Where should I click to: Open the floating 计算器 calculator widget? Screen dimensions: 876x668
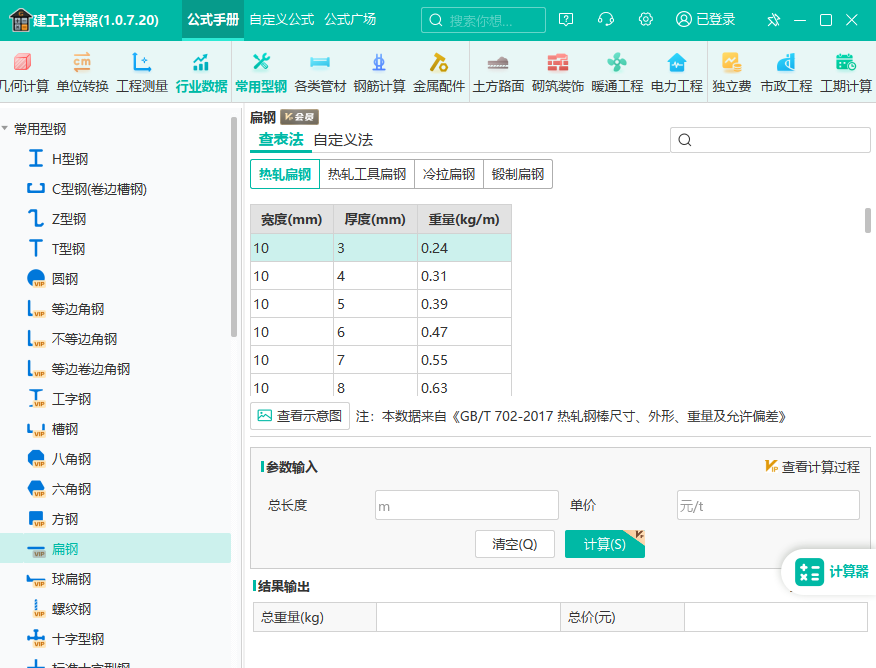pyautogui.click(x=831, y=571)
